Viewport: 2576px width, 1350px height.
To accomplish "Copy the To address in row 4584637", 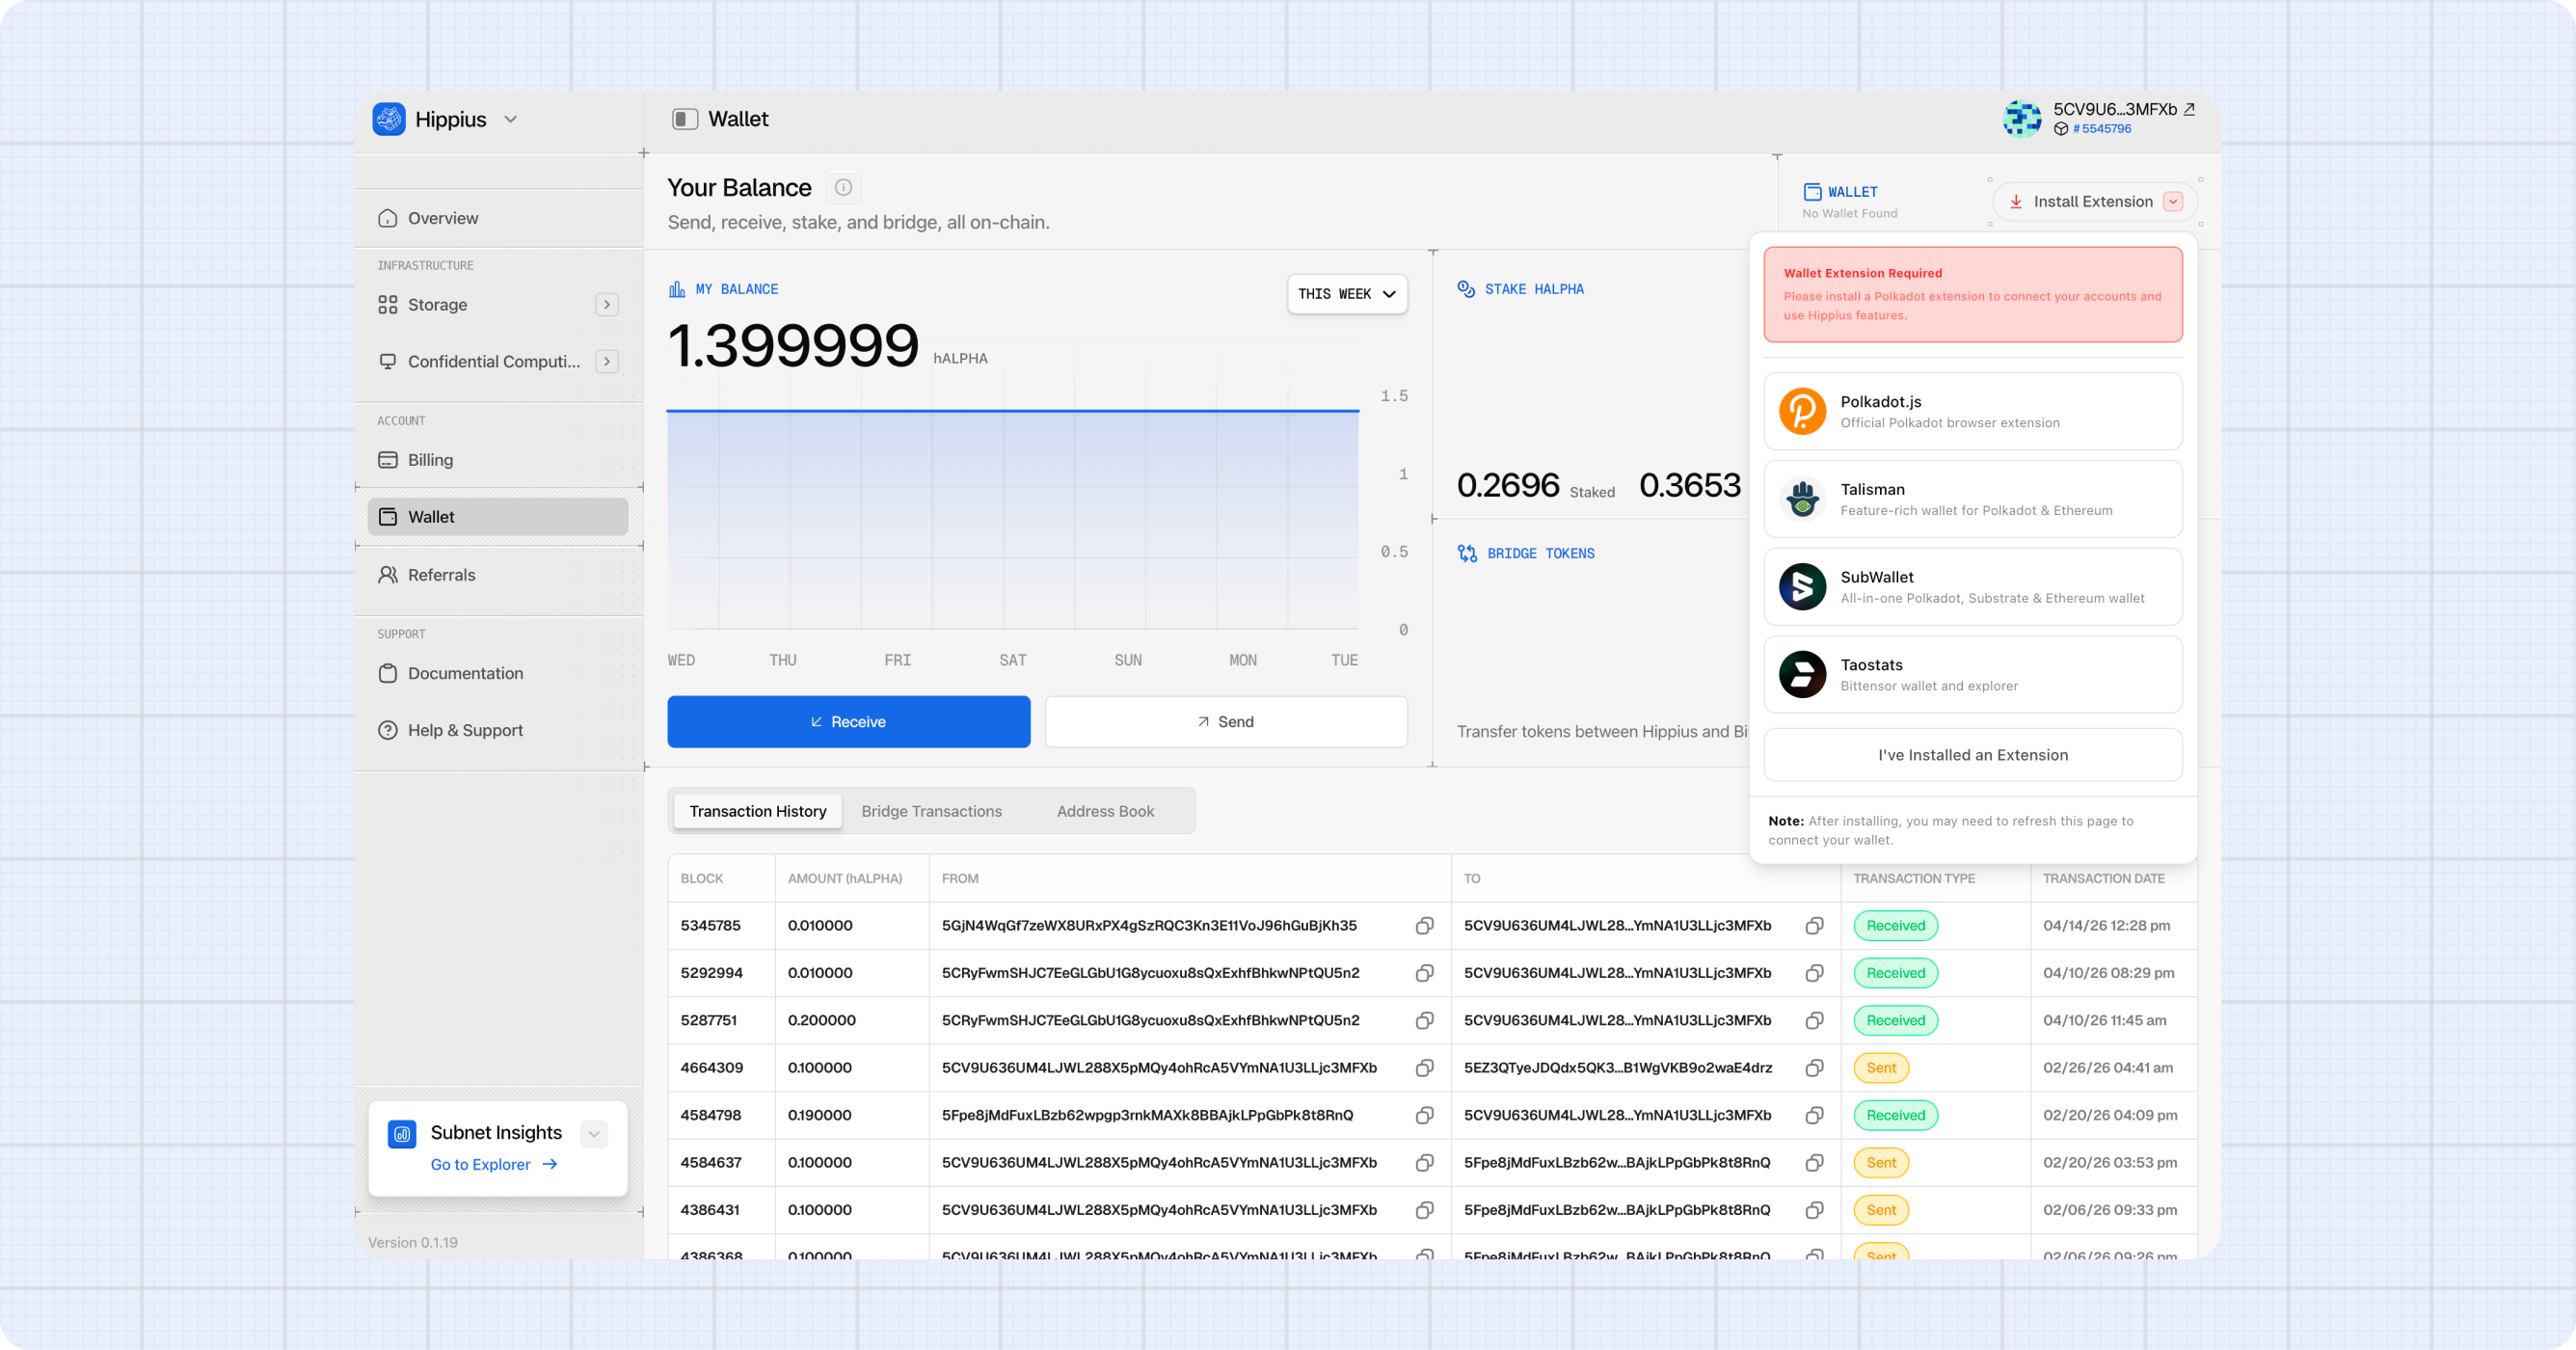I will pyautogui.click(x=1814, y=1163).
